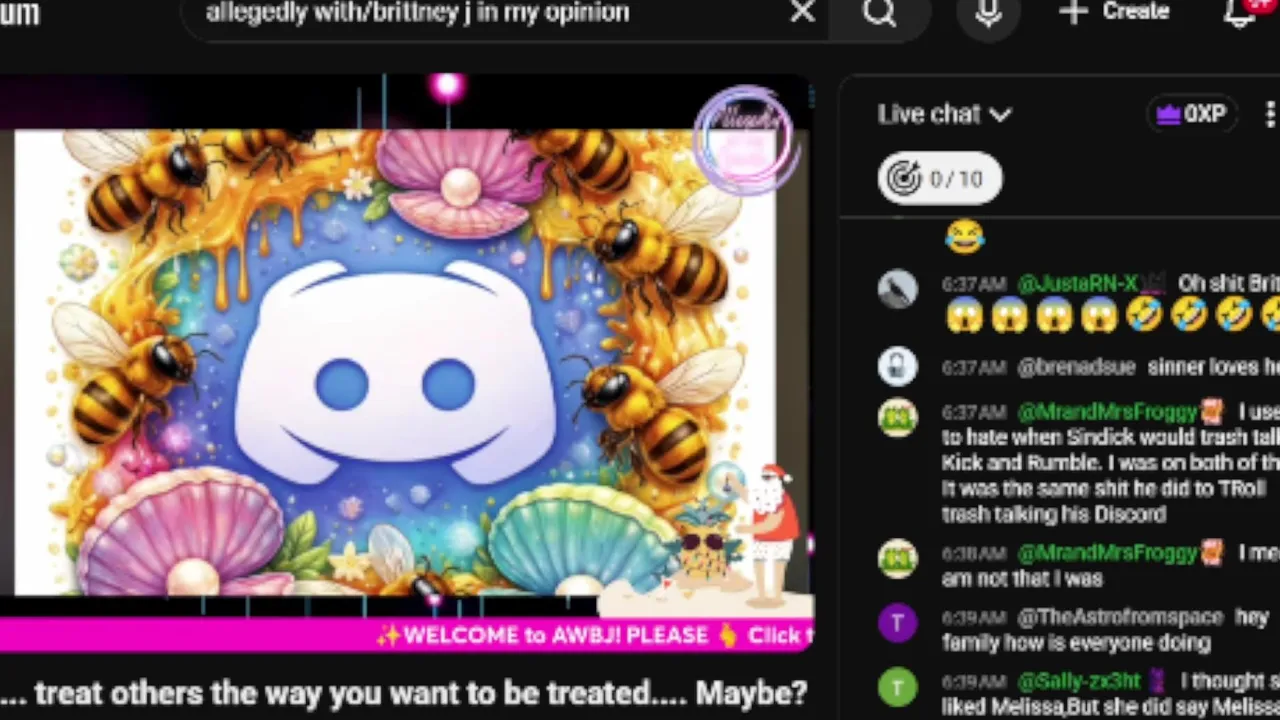Click the laughing emoji above chat messages
This screenshot has width=1280, height=720.
click(x=964, y=237)
